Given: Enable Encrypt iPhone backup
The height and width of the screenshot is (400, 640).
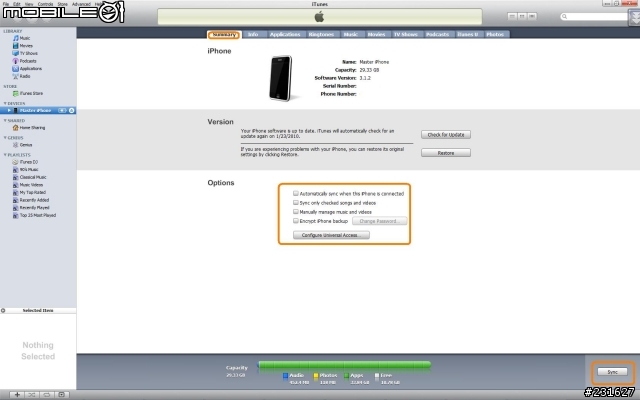Looking at the screenshot, I should coord(296,221).
